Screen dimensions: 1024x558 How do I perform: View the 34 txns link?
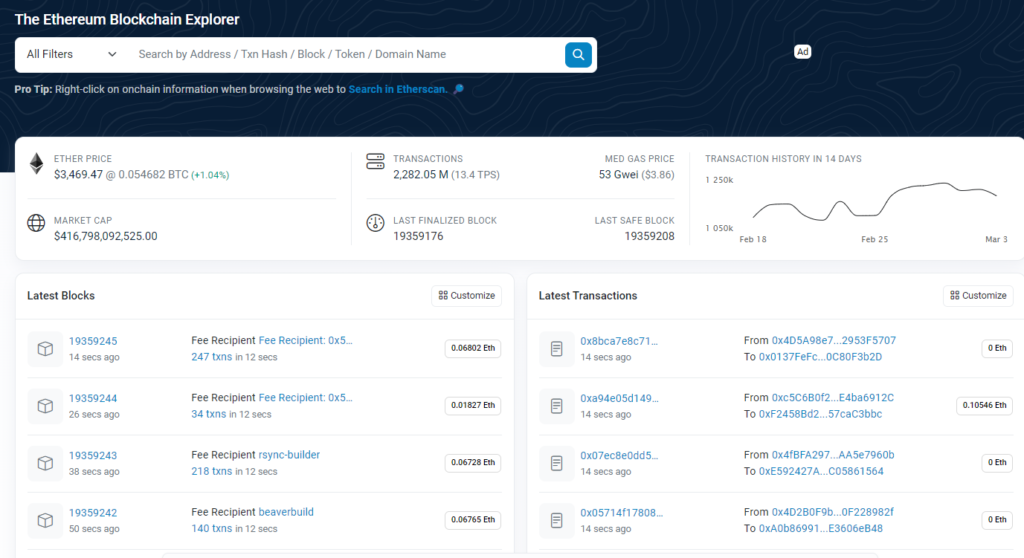pos(208,414)
